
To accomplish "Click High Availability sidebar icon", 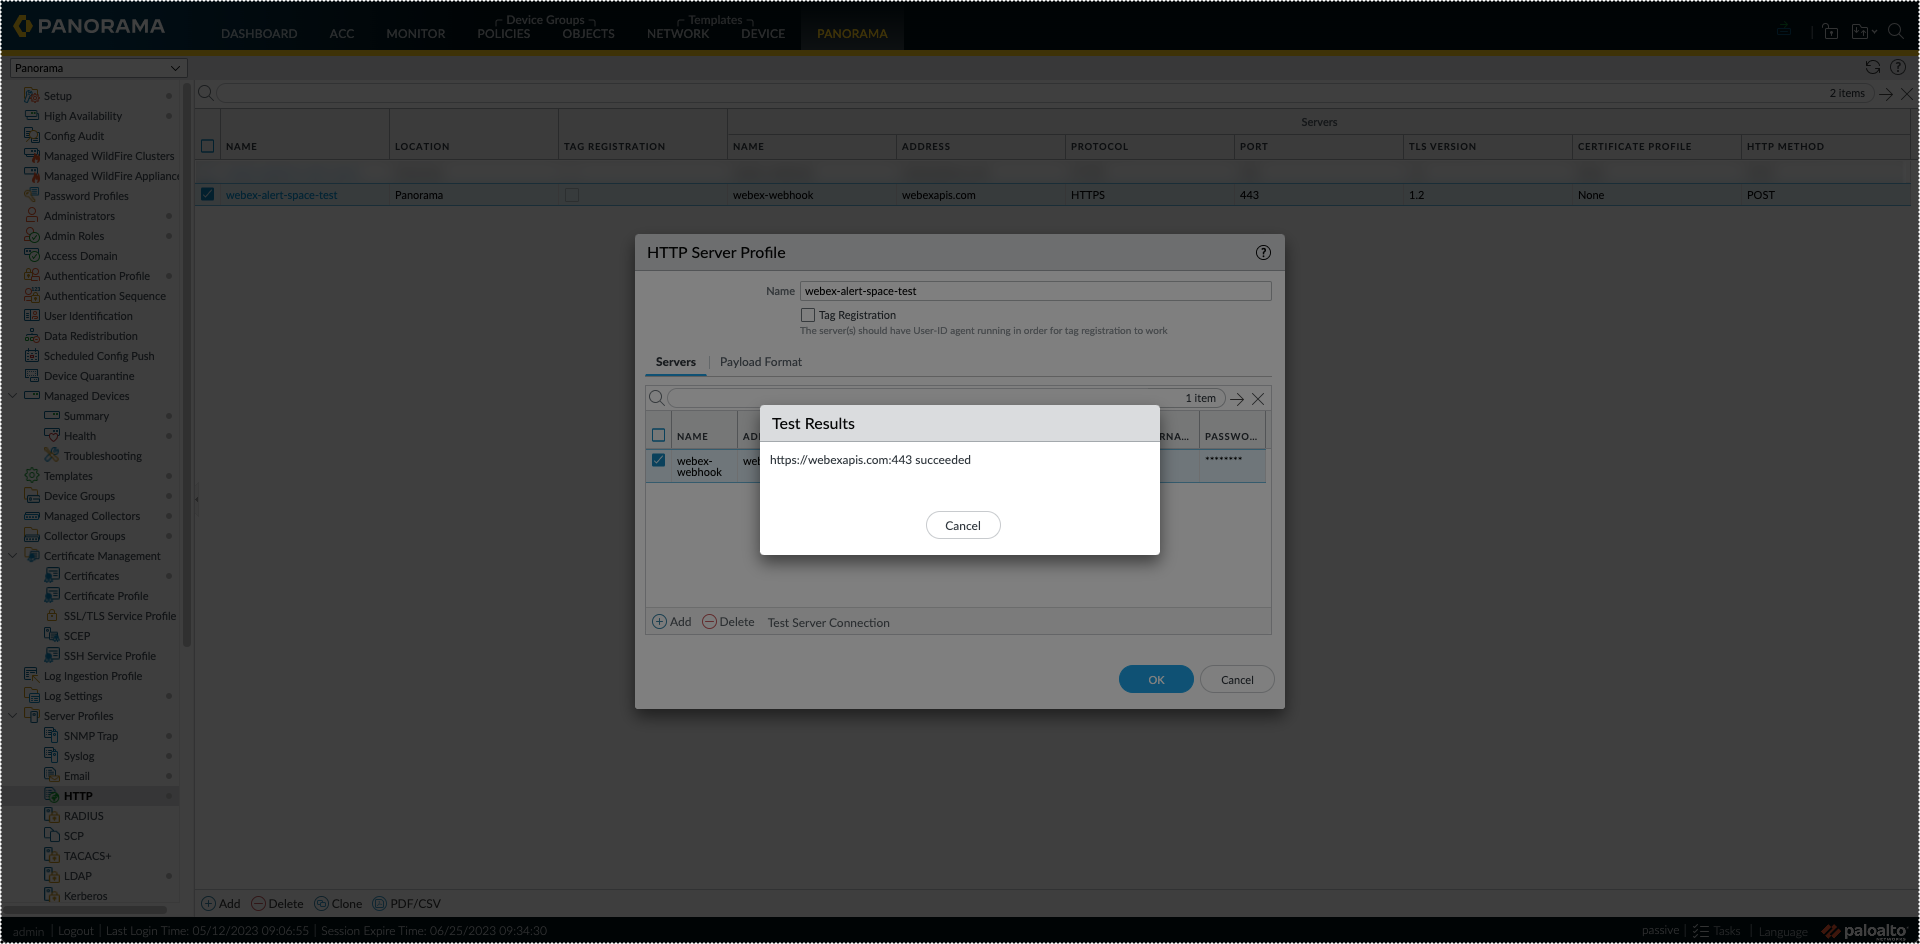I will coord(32,116).
